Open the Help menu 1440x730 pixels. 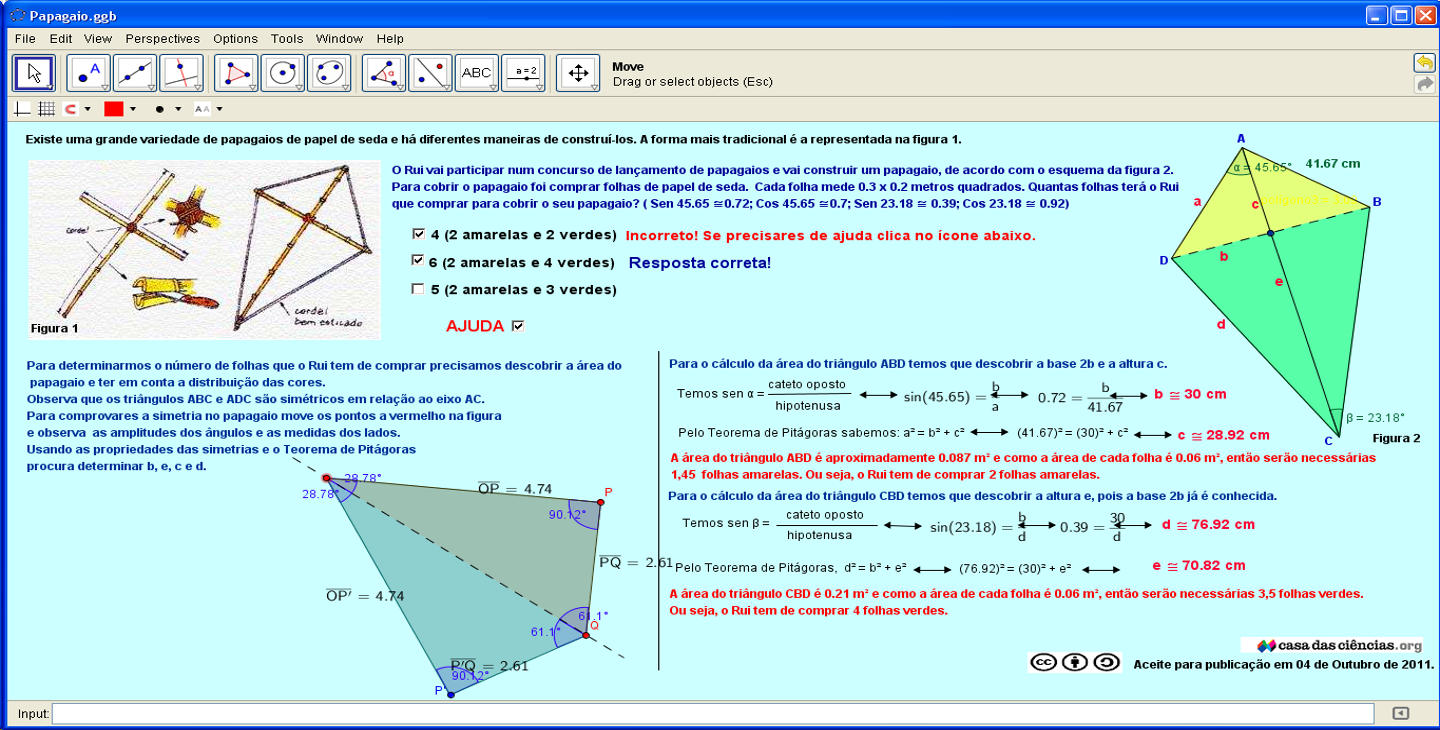click(x=390, y=39)
